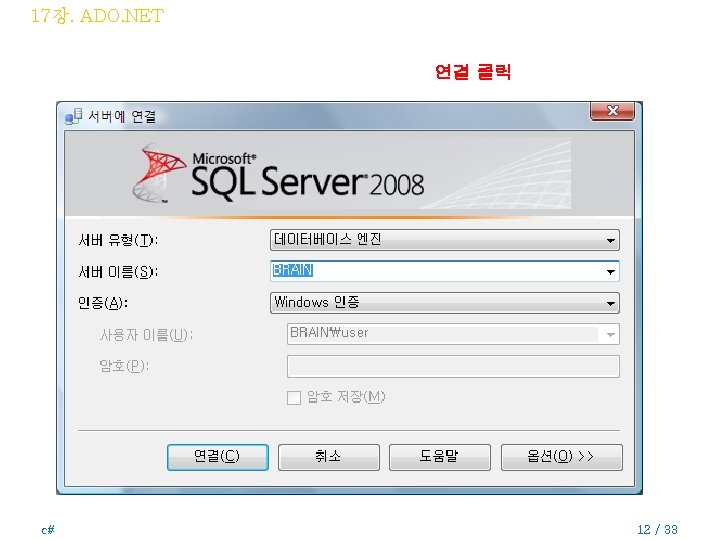Click the SQL Server 2008 logo icon
720x540 pixels.
pyautogui.click(x=159, y=173)
